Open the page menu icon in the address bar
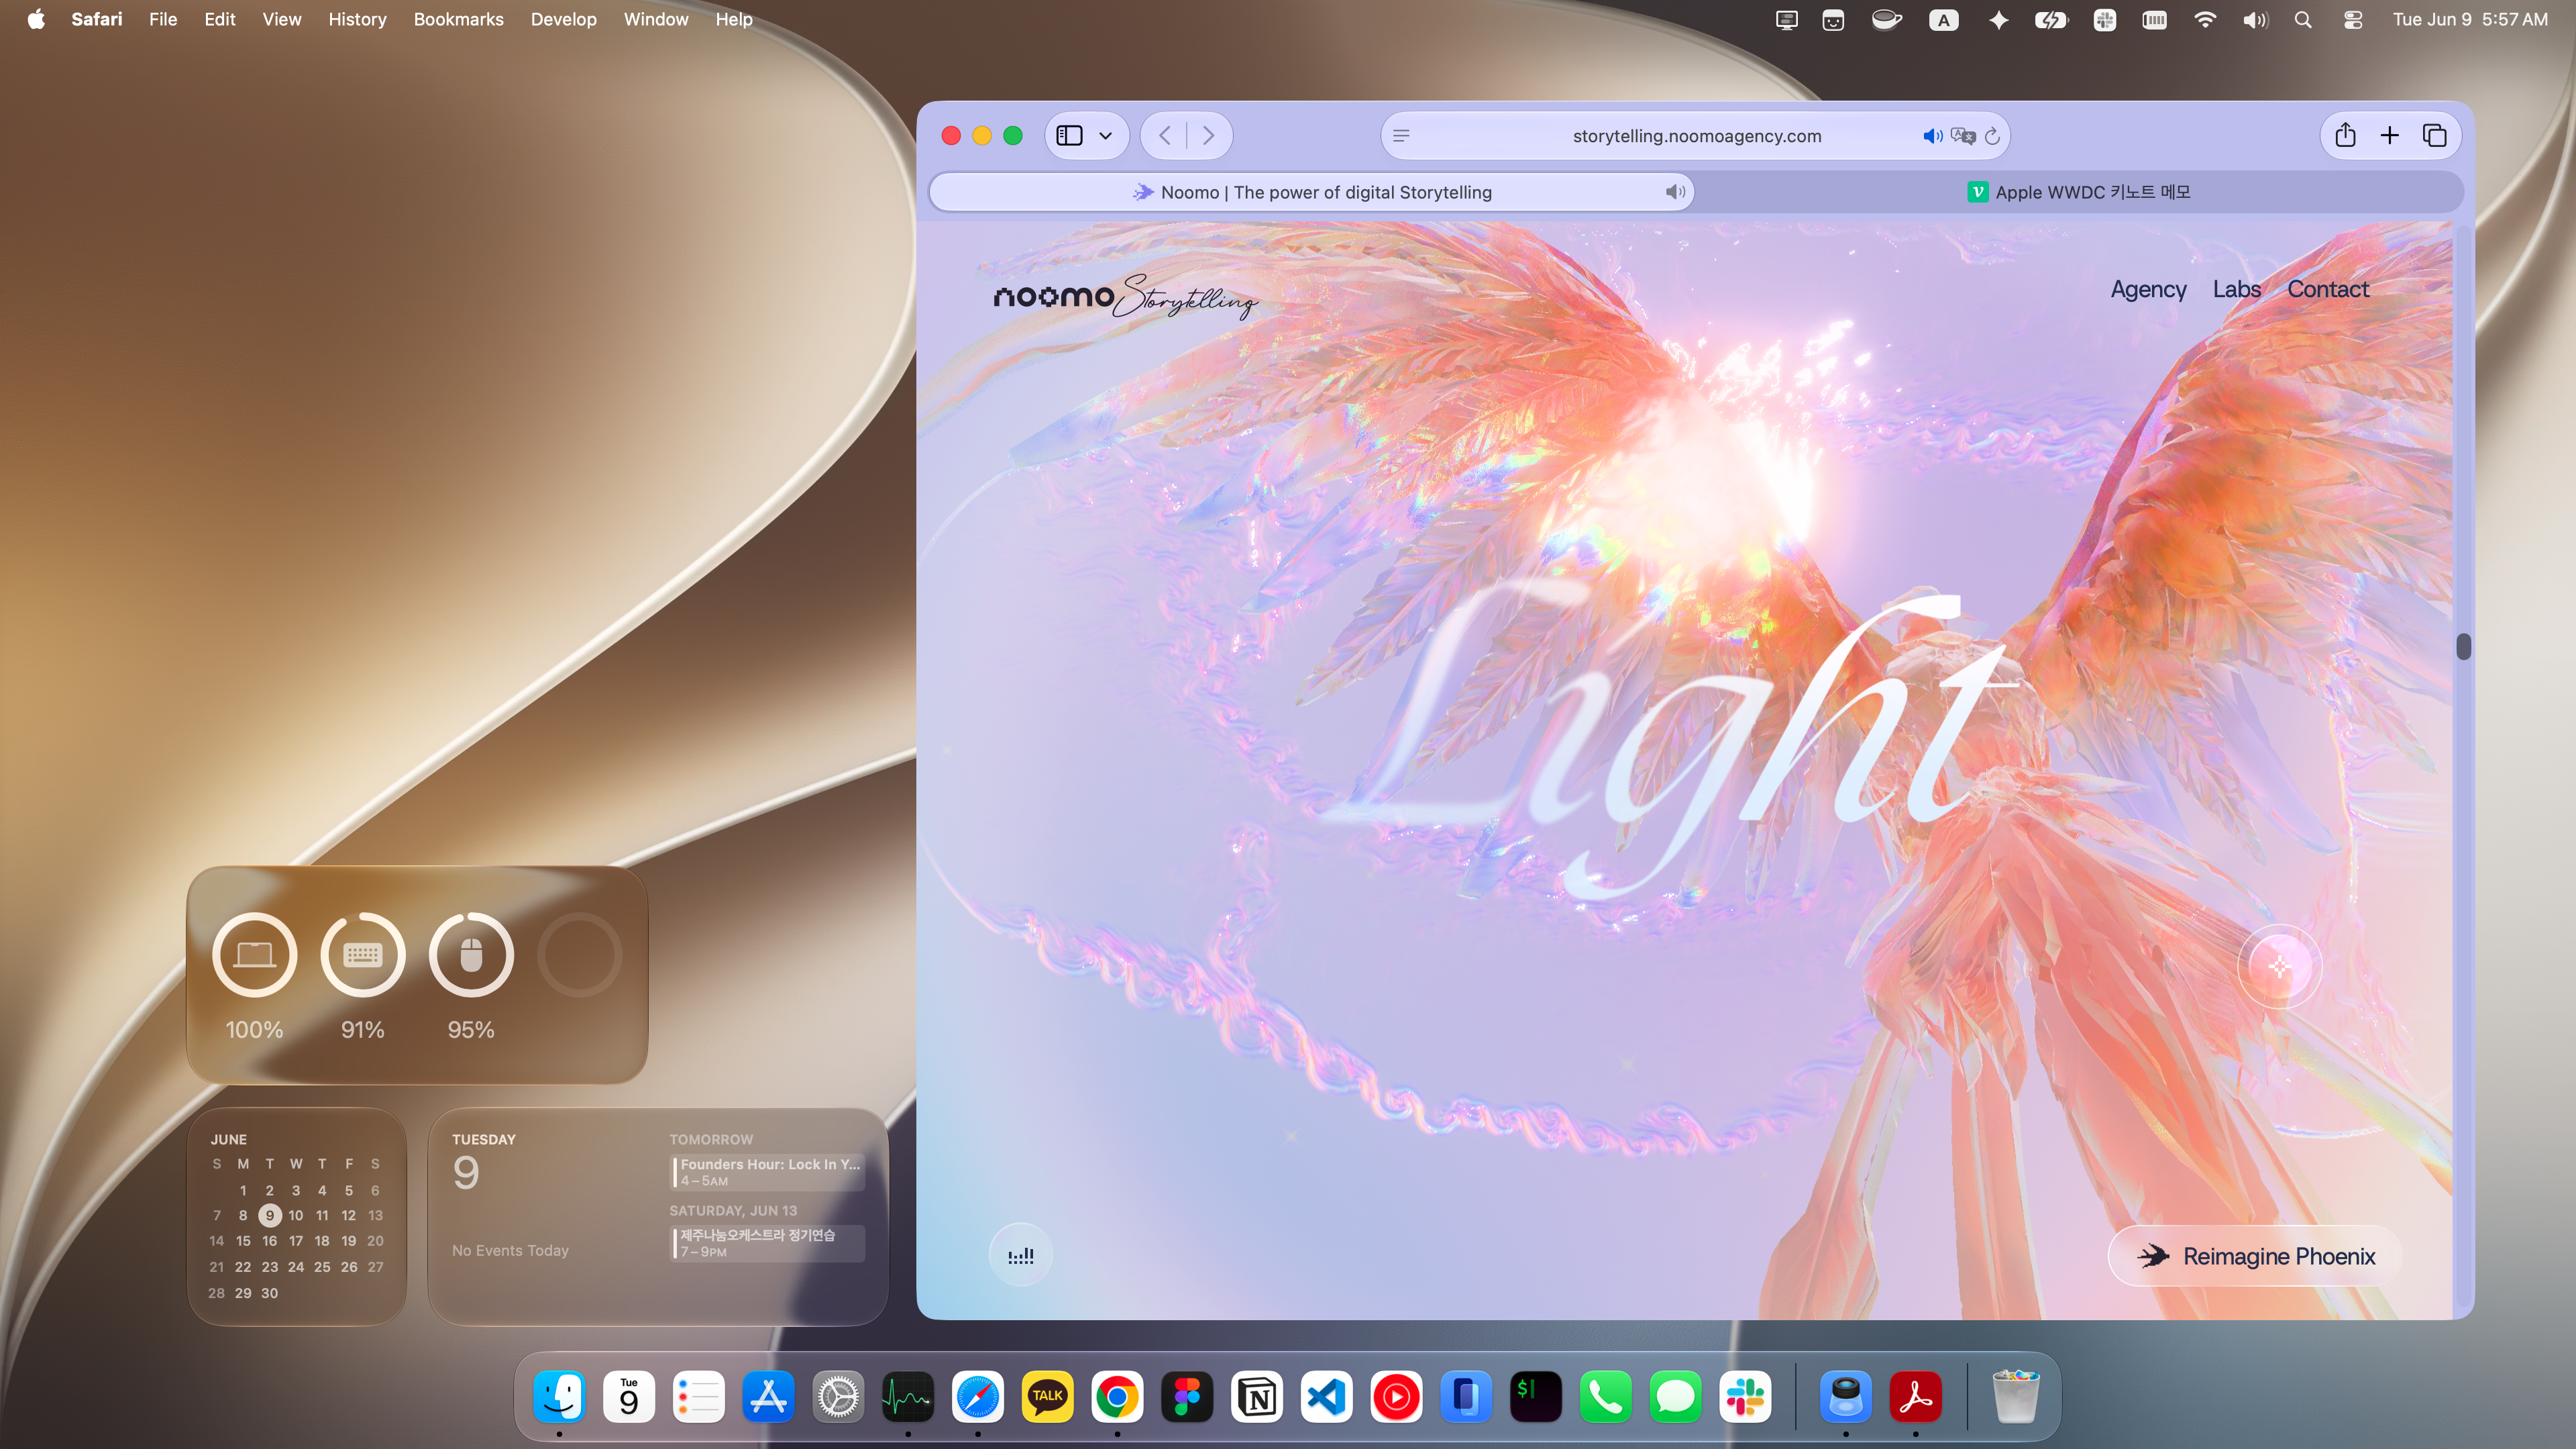Image resolution: width=2576 pixels, height=1449 pixels. pos(1401,136)
